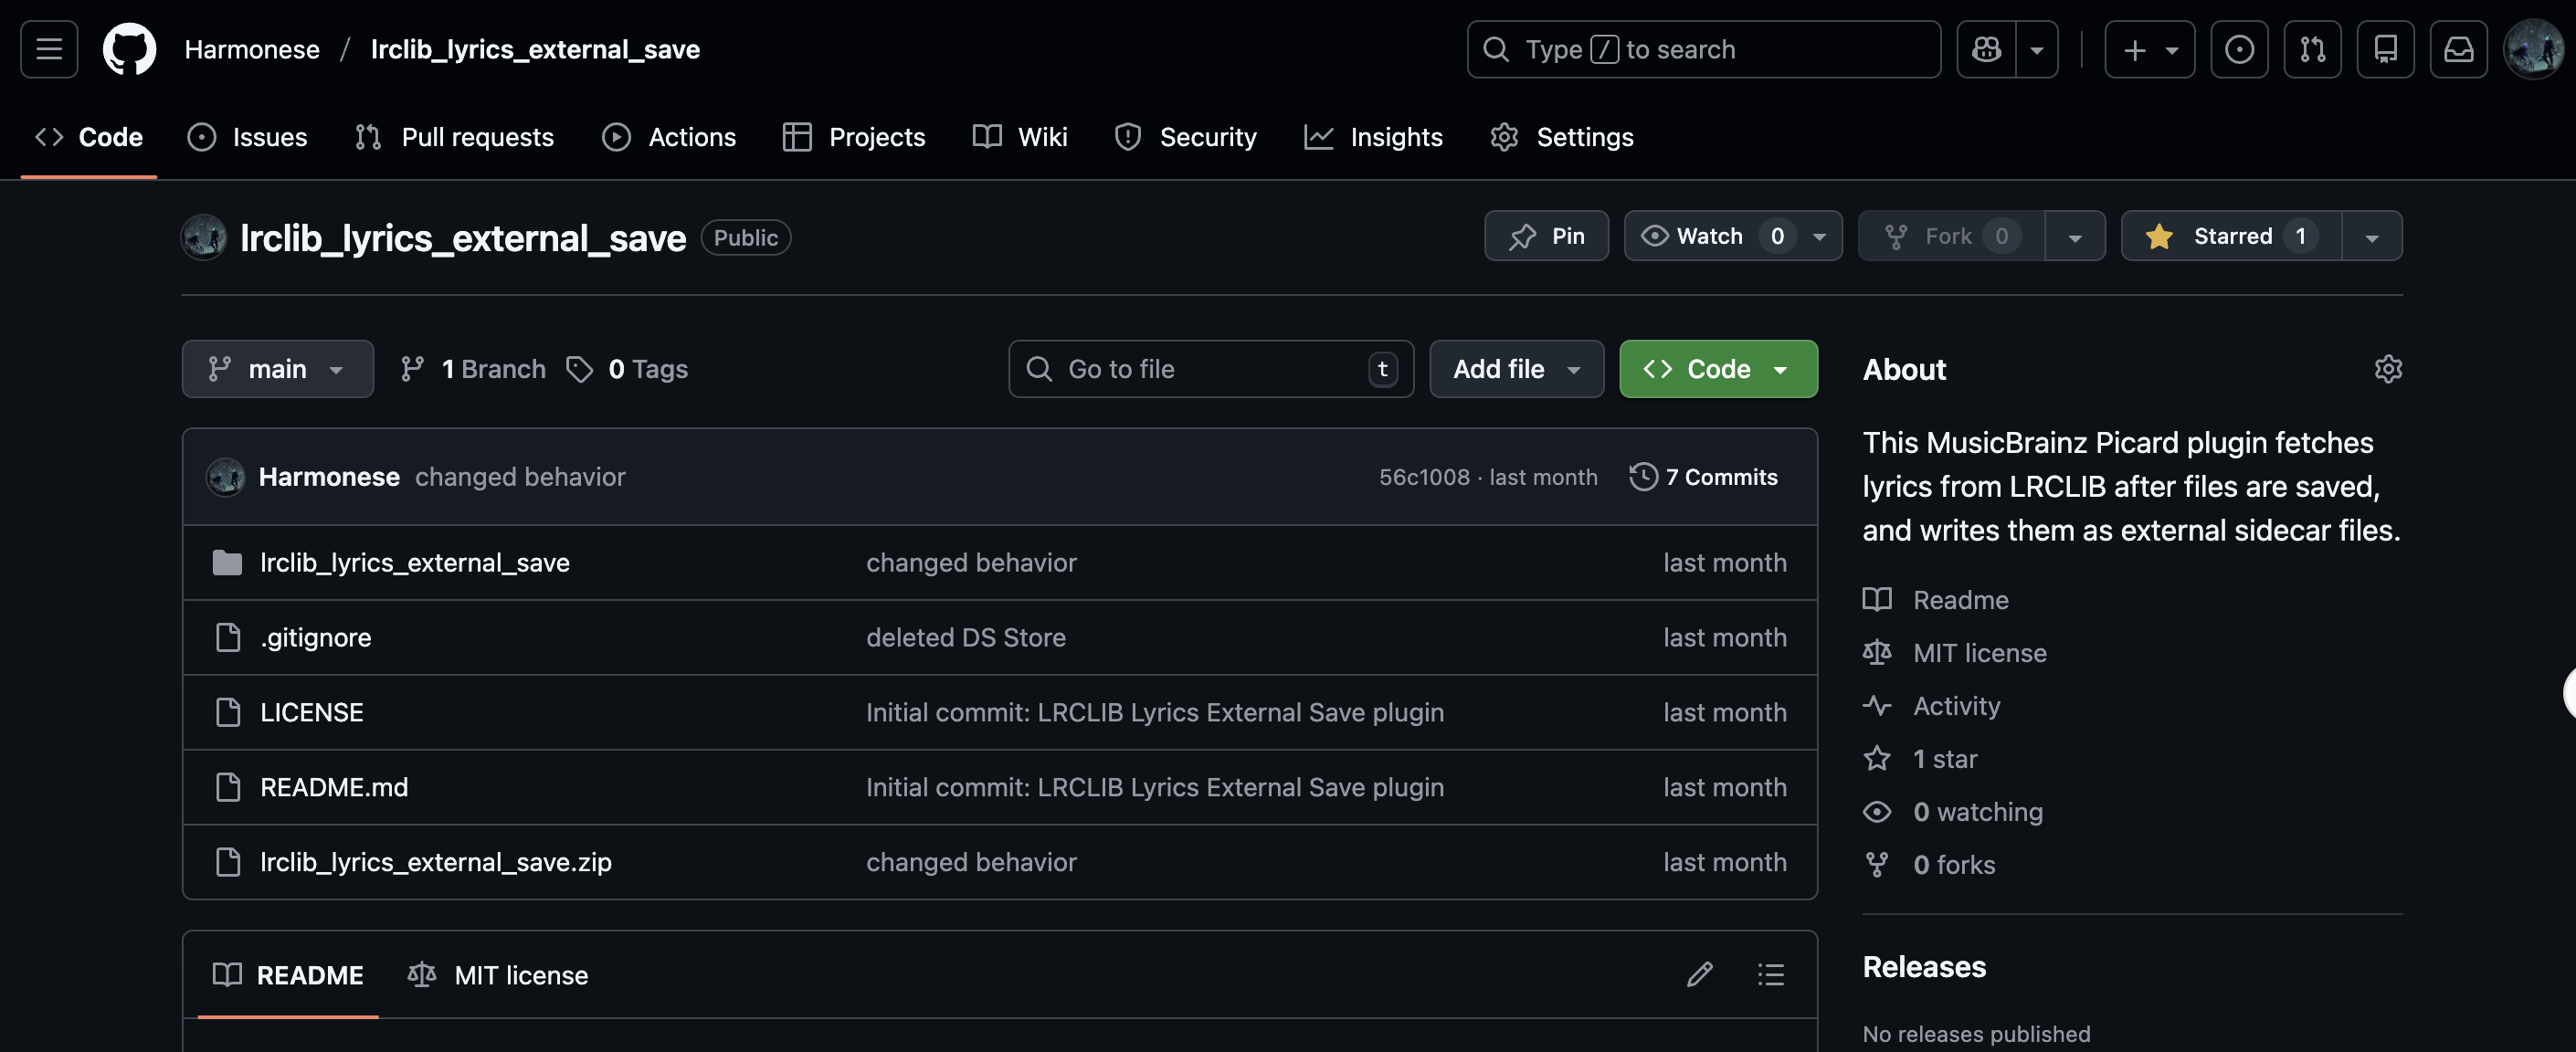Open the main branch selector

tap(277, 369)
